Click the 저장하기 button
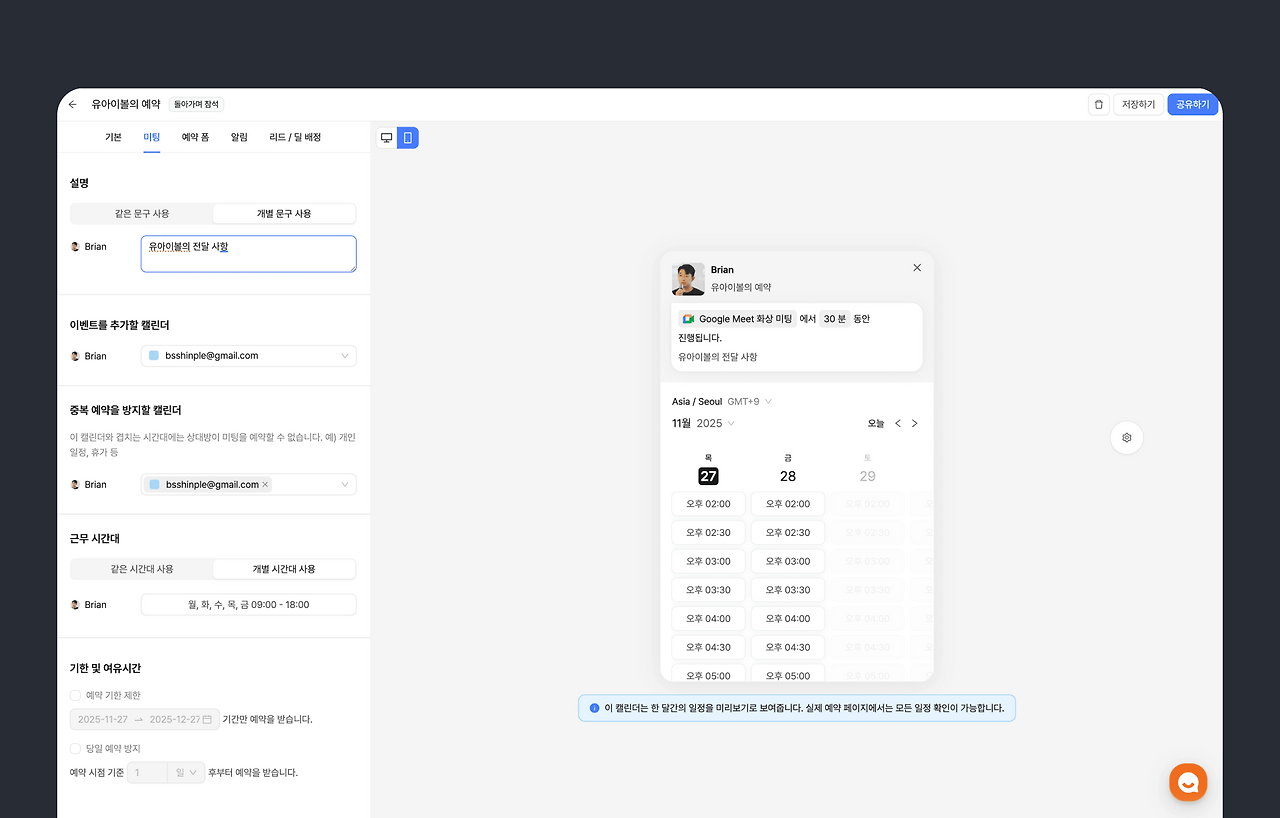The width and height of the screenshot is (1280, 818). click(x=1138, y=104)
